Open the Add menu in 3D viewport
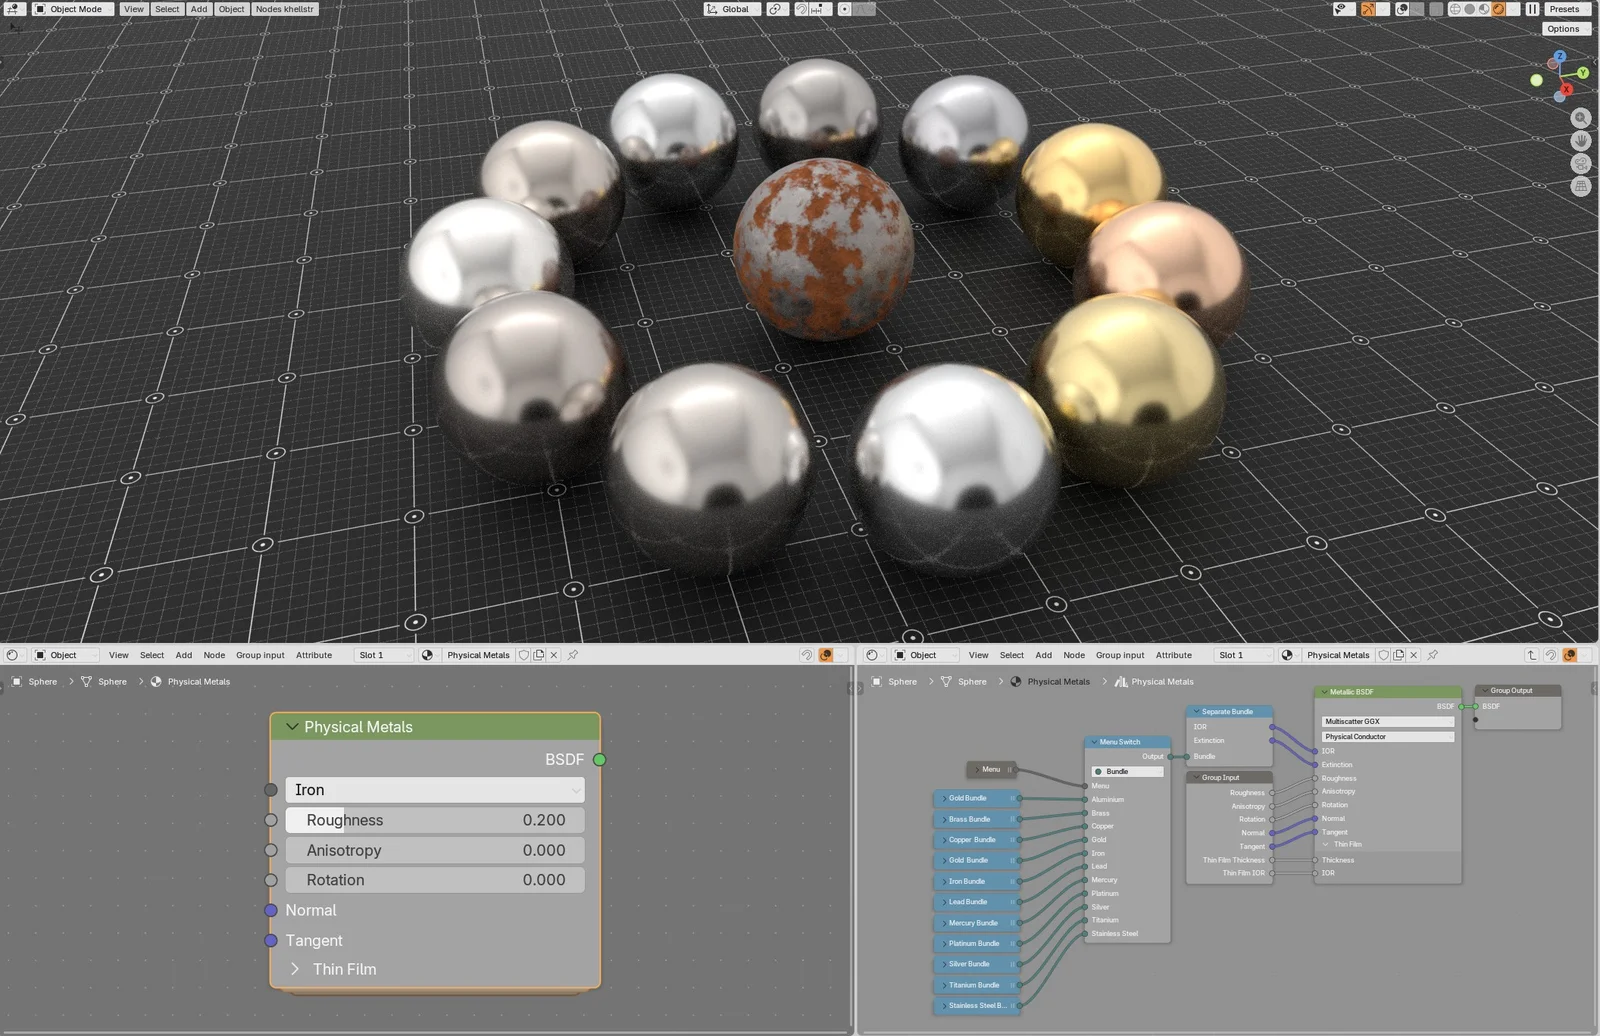This screenshot has width=1600, height=1036. [199, 9]
